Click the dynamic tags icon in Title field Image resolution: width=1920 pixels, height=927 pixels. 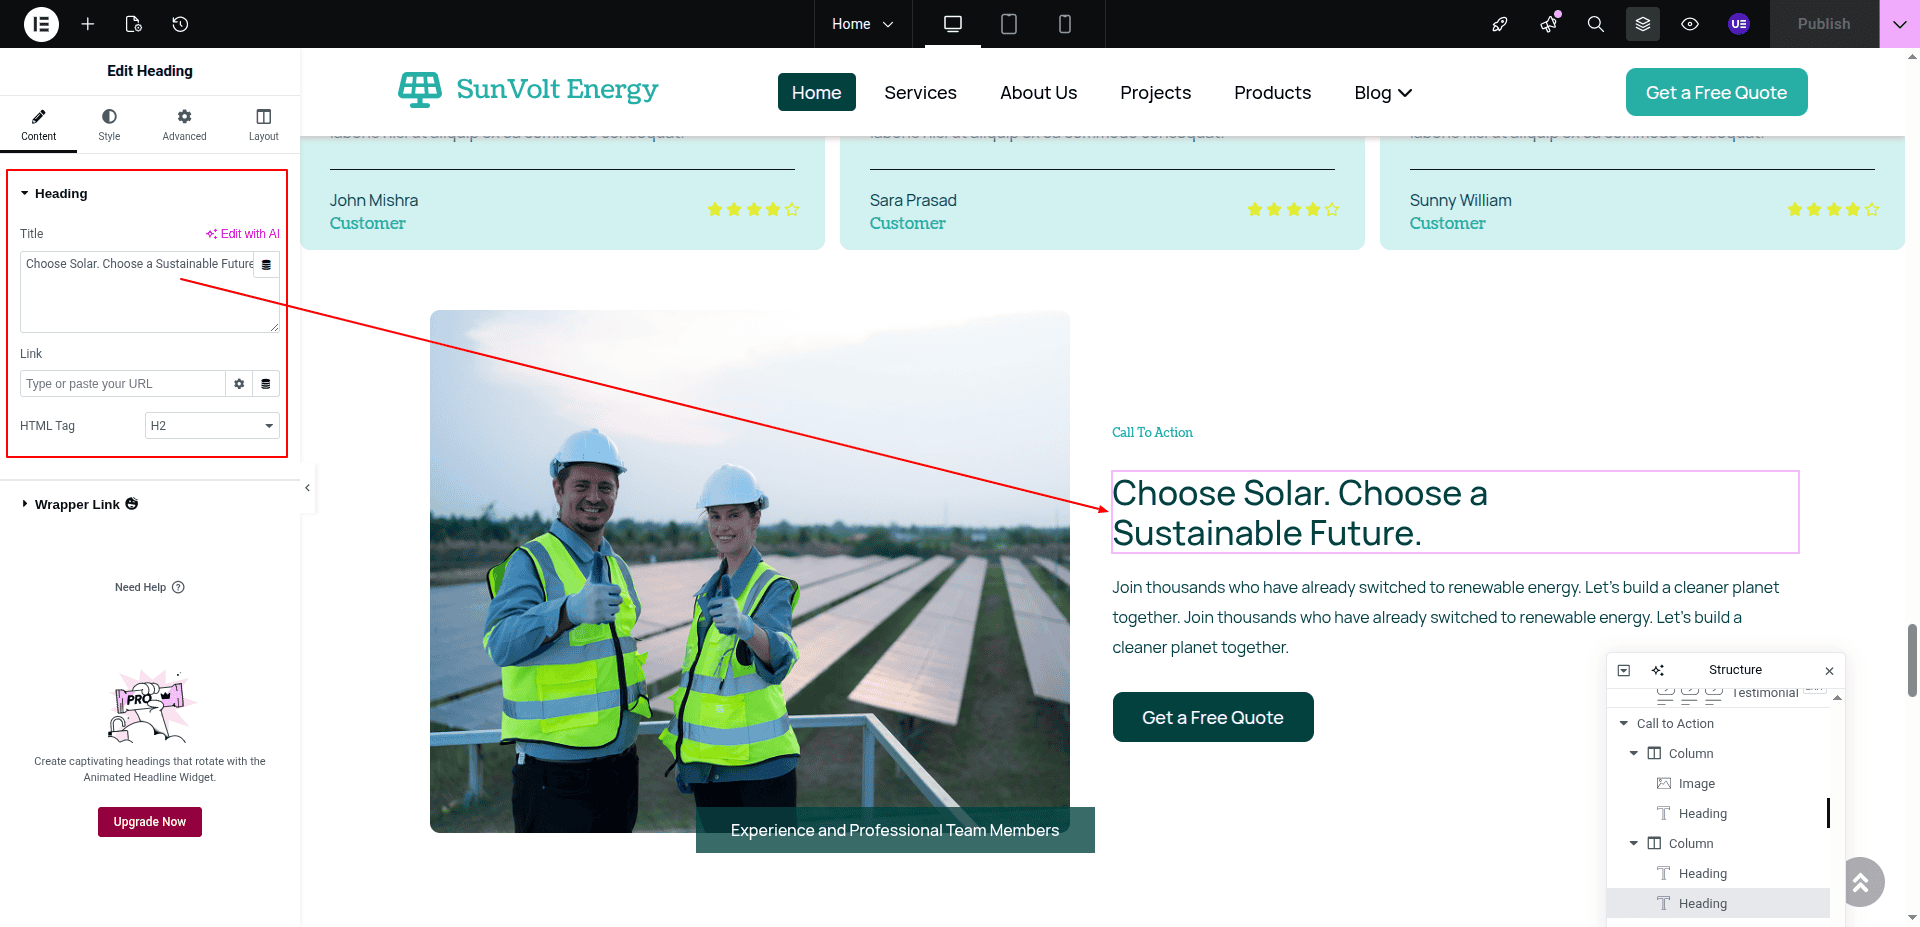tap(266, 265)
